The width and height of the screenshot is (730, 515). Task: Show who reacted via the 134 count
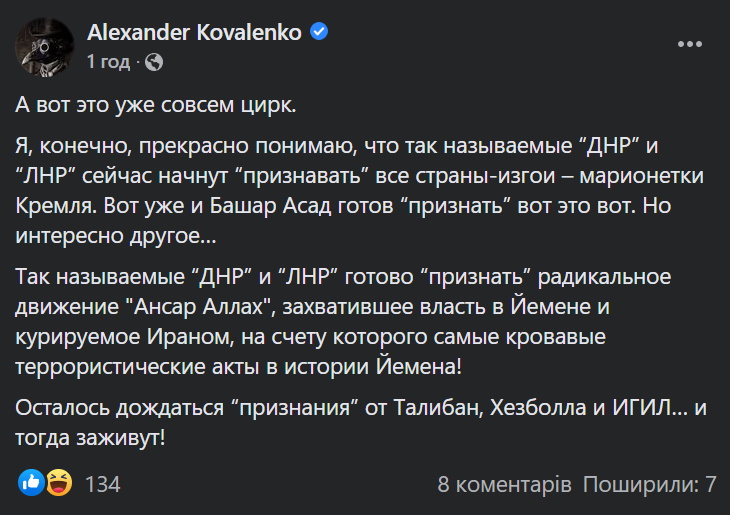(103, 485)
